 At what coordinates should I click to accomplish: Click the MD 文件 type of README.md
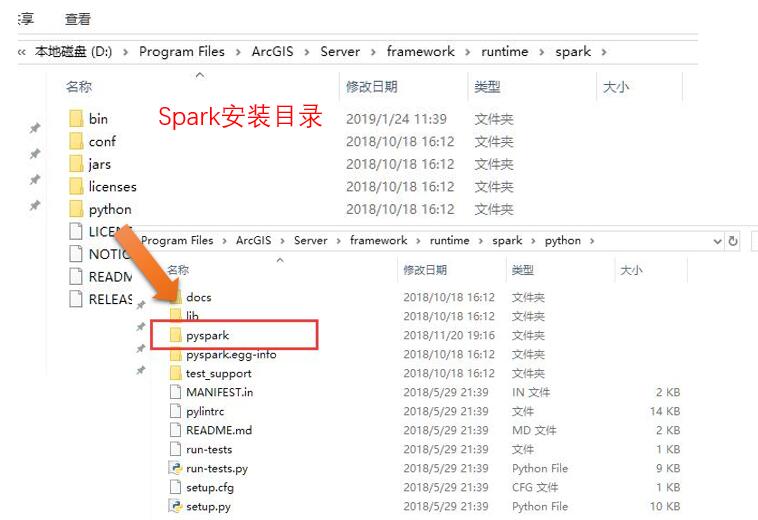pyautogui.click(x=534, y=430)
